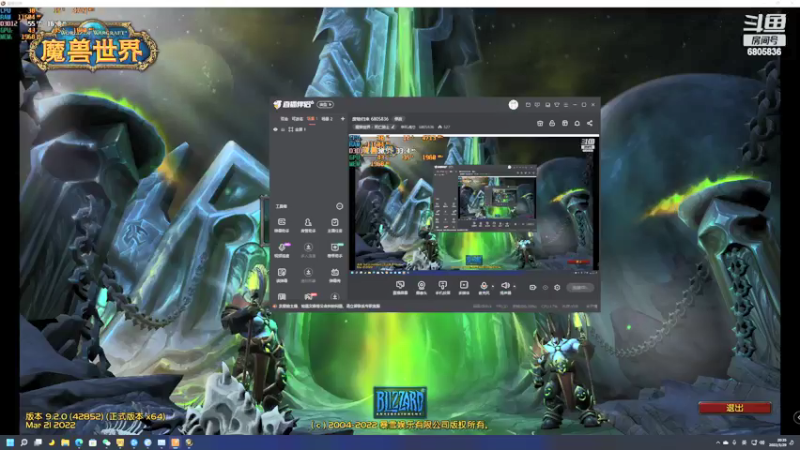The height and width of the screenshot is (450, 800).
Task: Open the shirt skin icon in title bar
Action: tap(557, 105)
